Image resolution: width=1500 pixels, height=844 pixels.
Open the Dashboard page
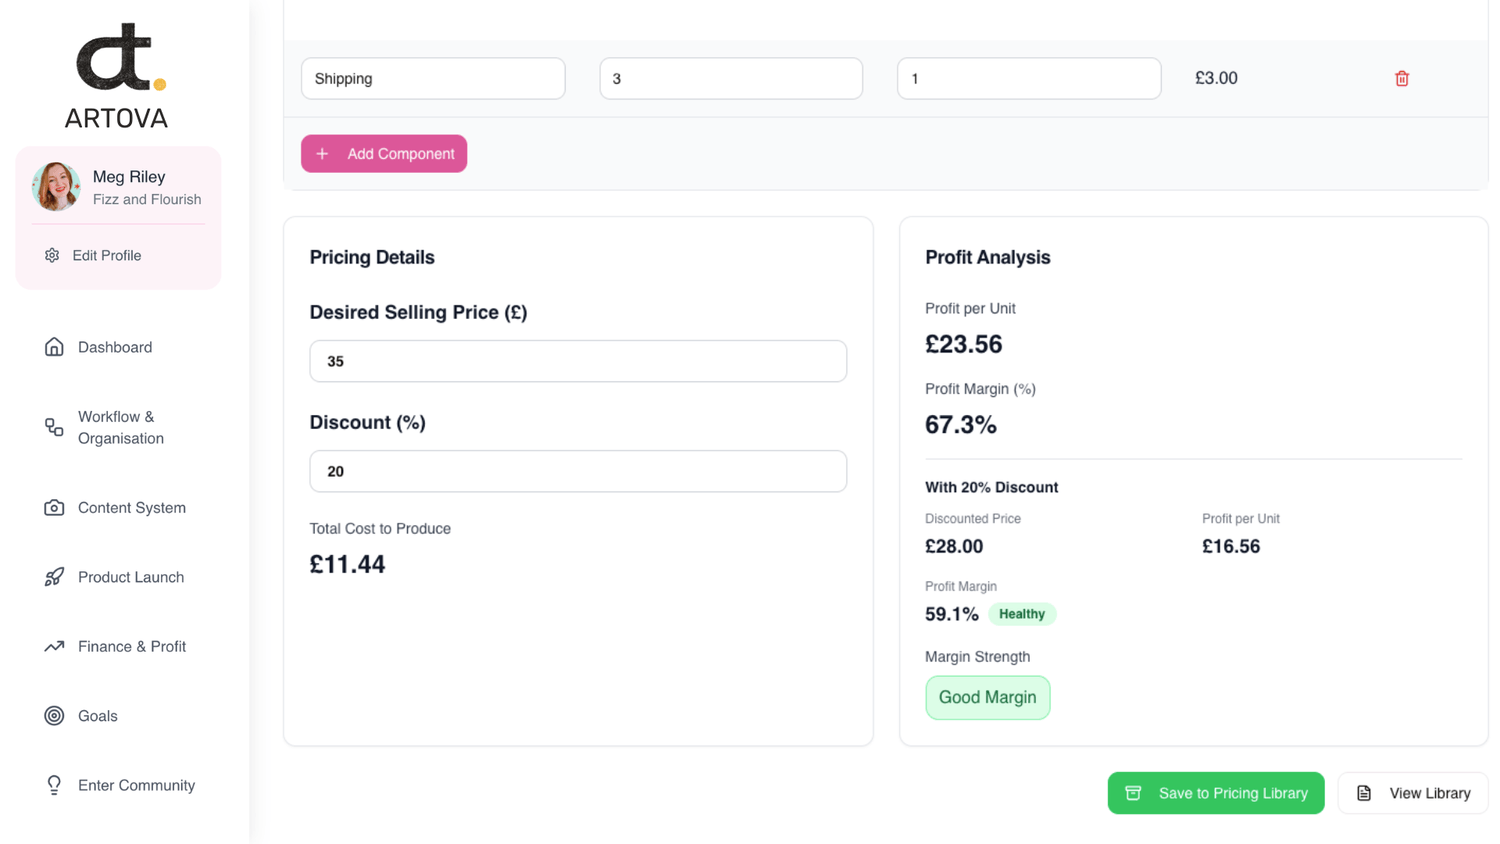[115, 347]
